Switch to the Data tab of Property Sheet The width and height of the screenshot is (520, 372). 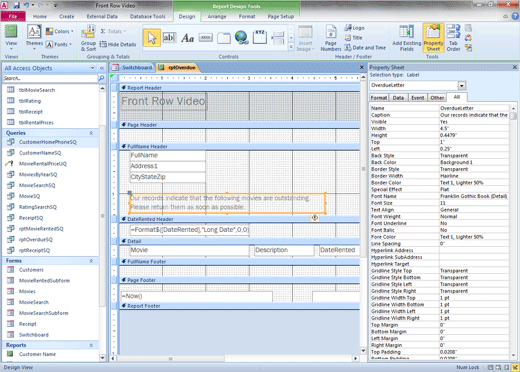pyautogui.click(x=398, y=98)
